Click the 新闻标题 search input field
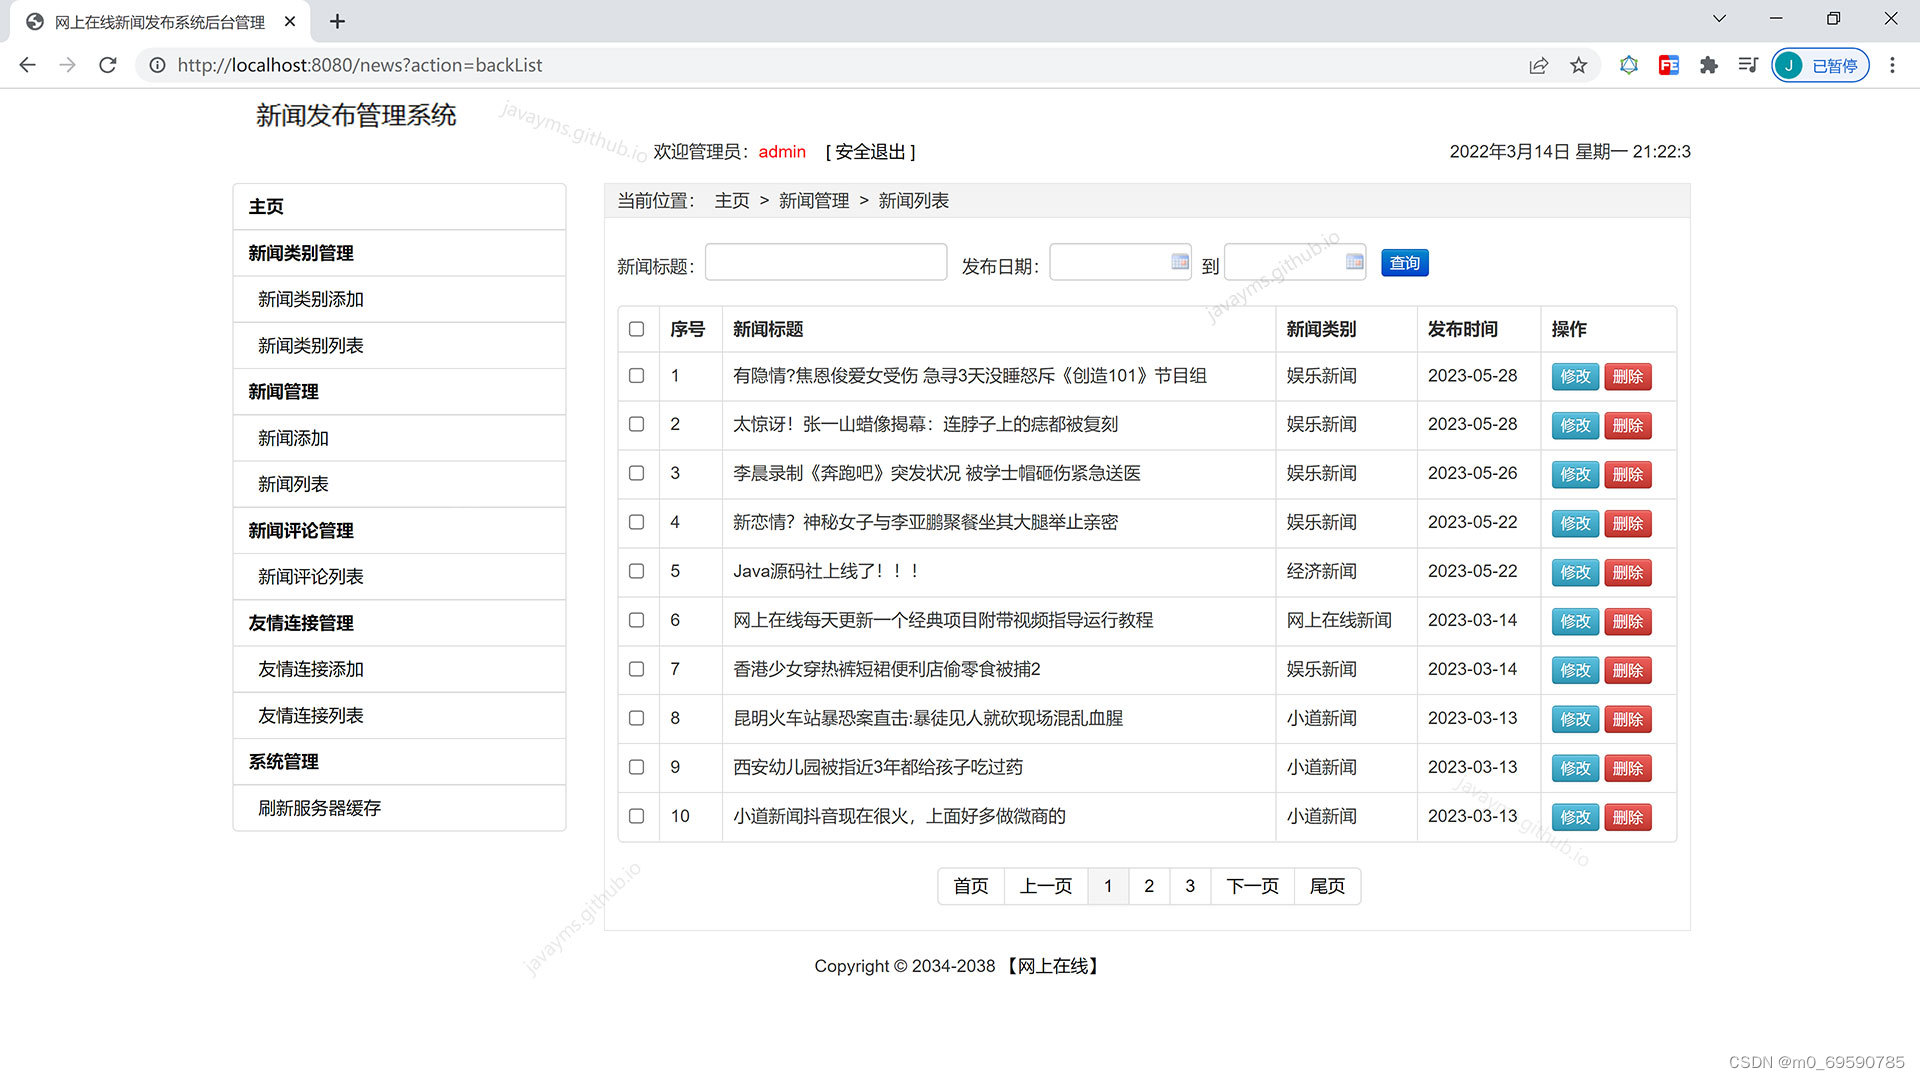This screenshot has width=1920, height=1080. pos(826,262)
